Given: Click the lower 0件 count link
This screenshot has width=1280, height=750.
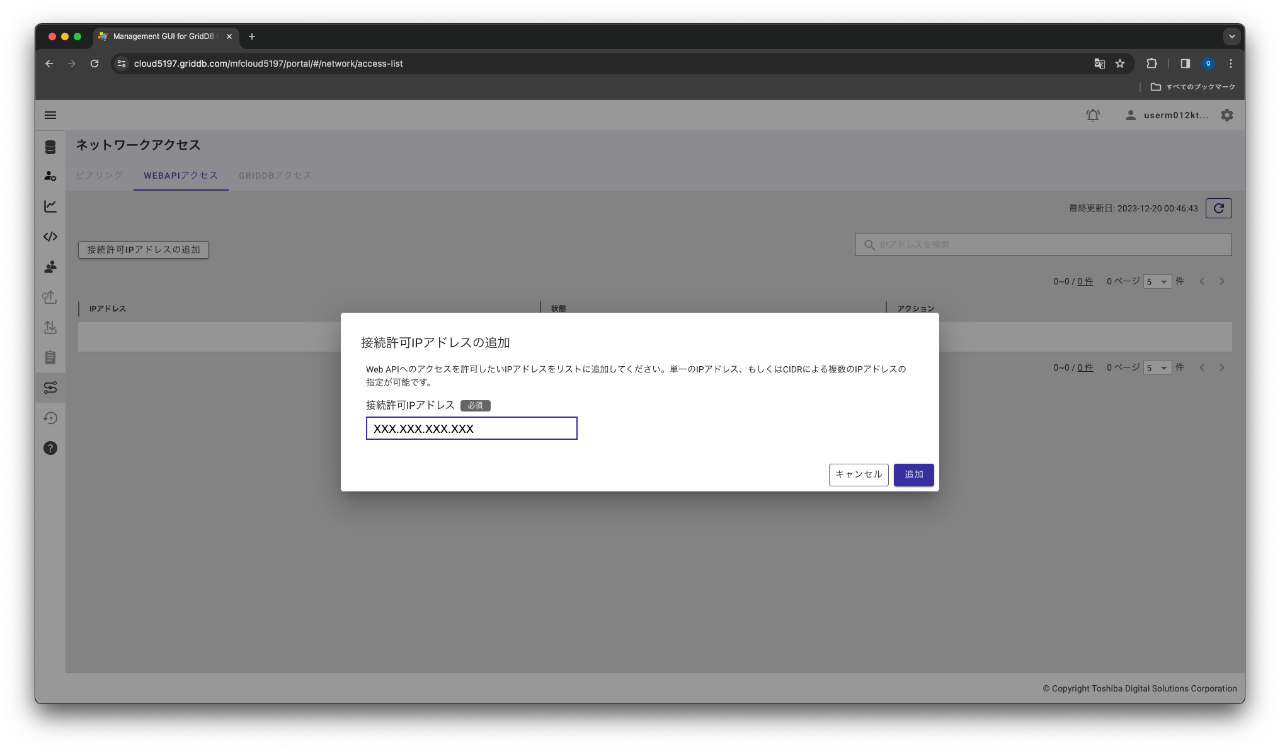Looking at the screenshot, I should click(x=1085, y=368).
